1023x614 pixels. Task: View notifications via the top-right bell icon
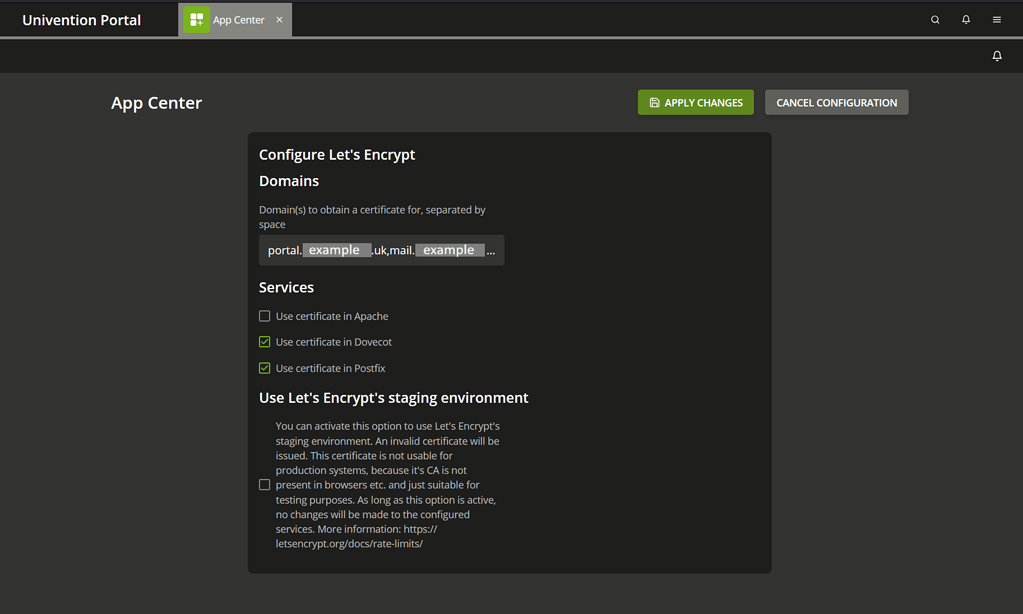(965, 19)
